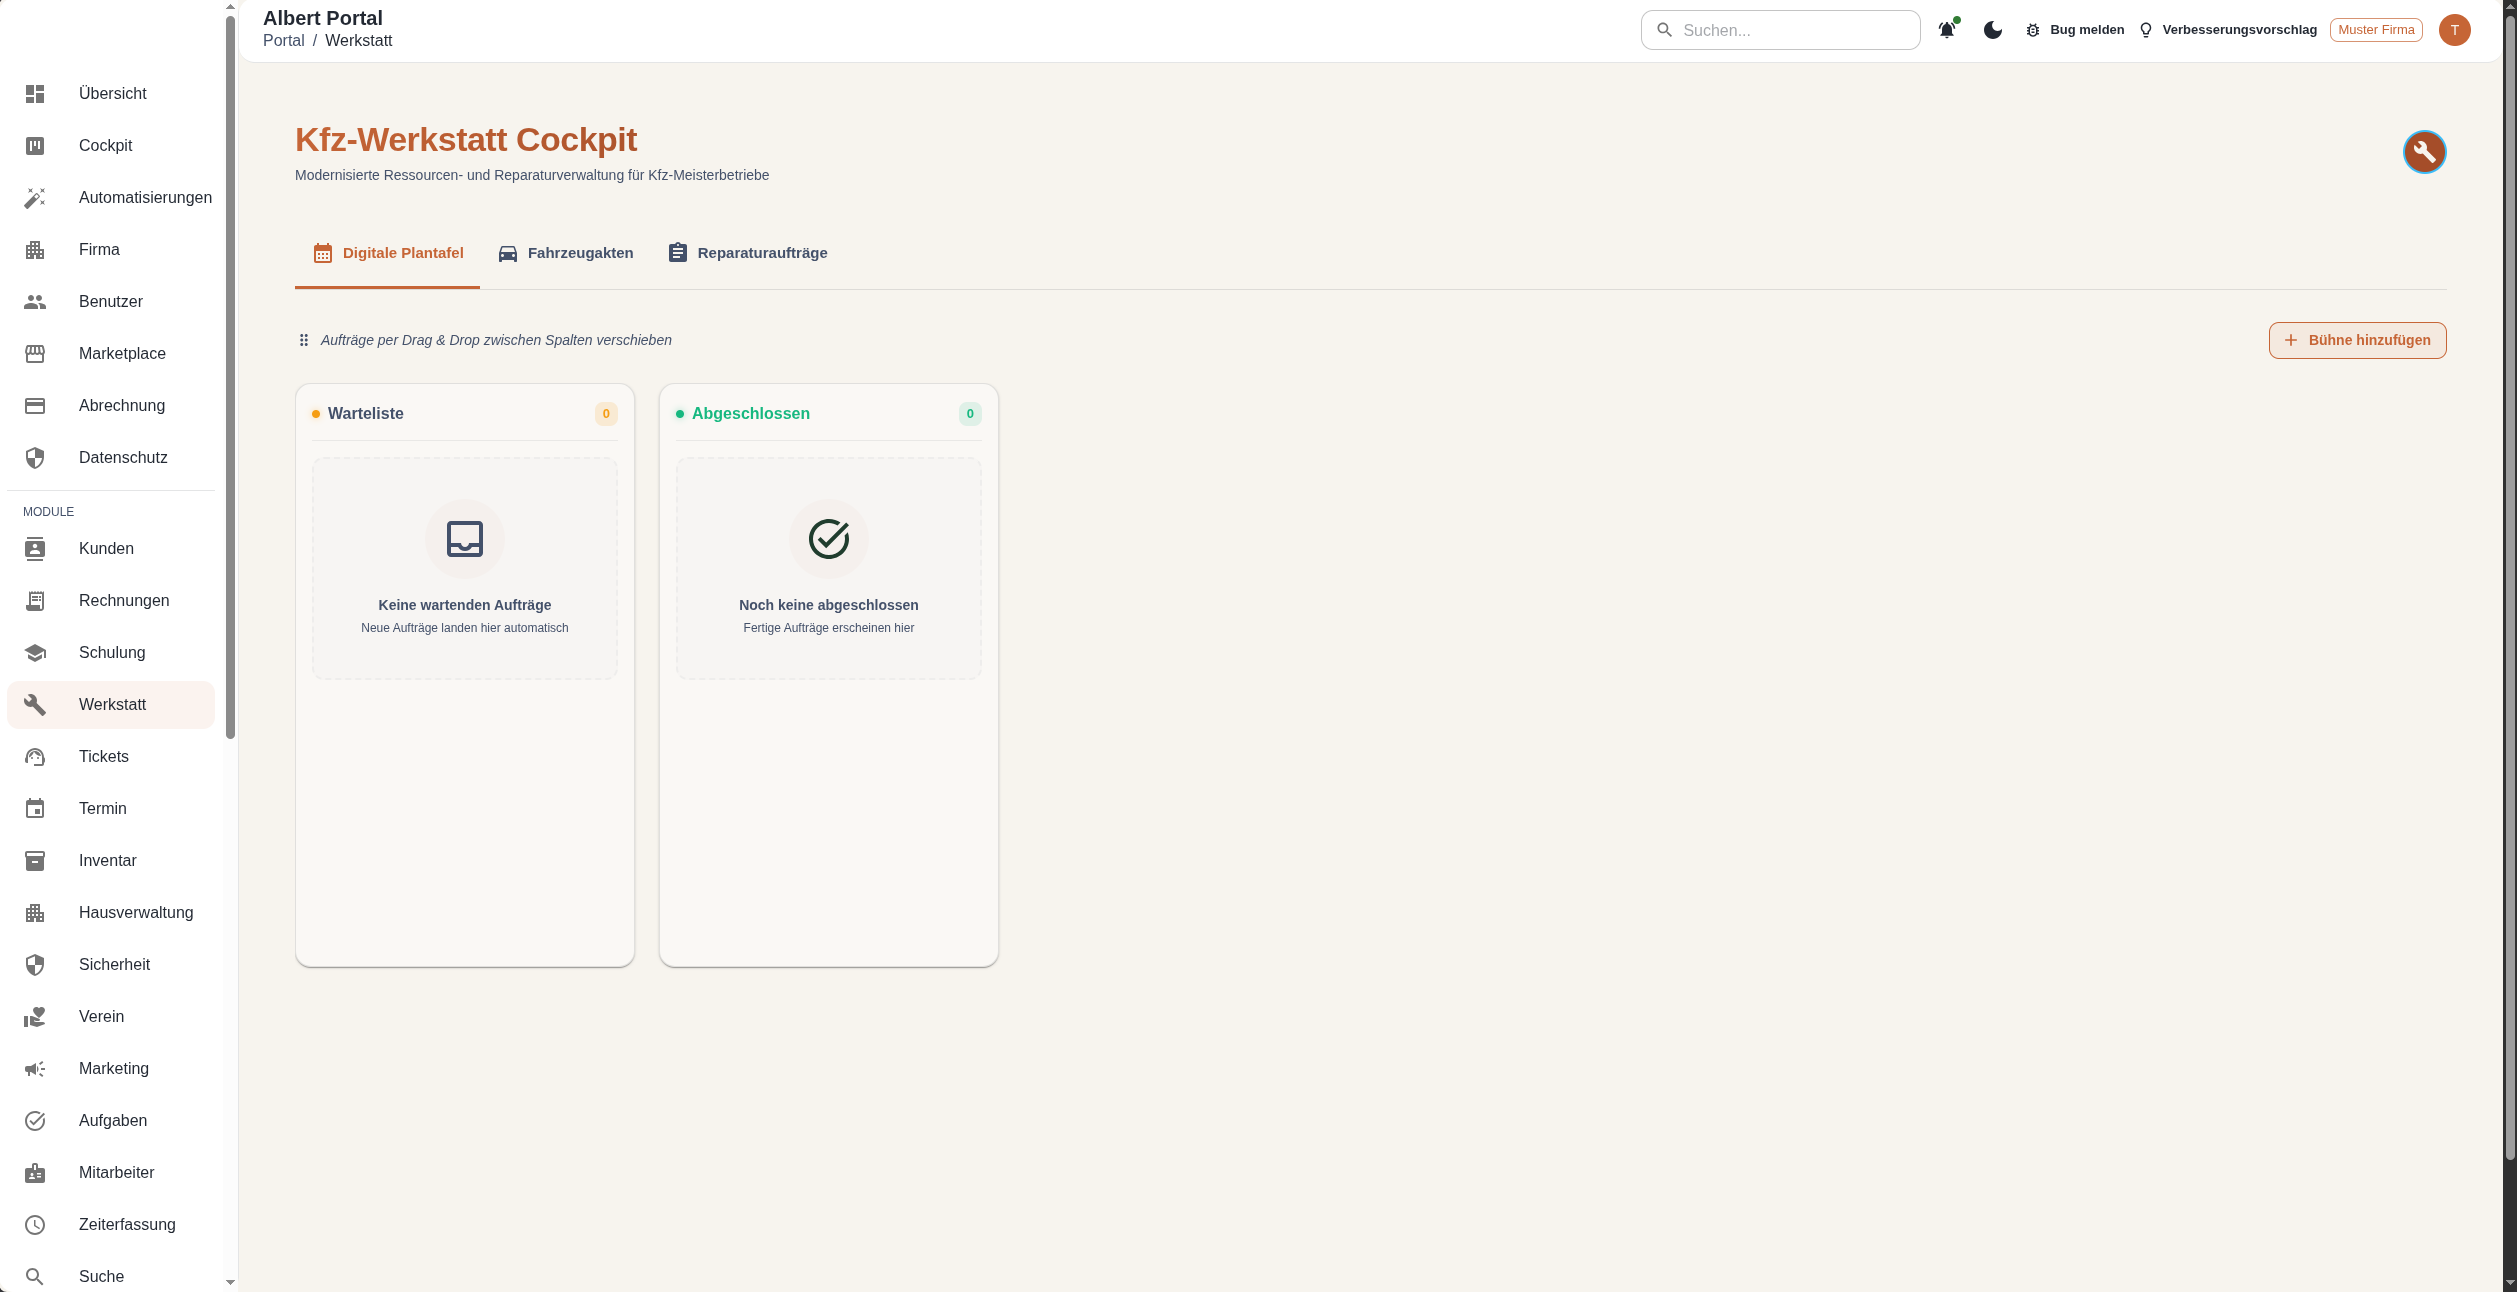Open the Marketing megaphone icon
2517x1292 pixels.
pos(35,1069)
